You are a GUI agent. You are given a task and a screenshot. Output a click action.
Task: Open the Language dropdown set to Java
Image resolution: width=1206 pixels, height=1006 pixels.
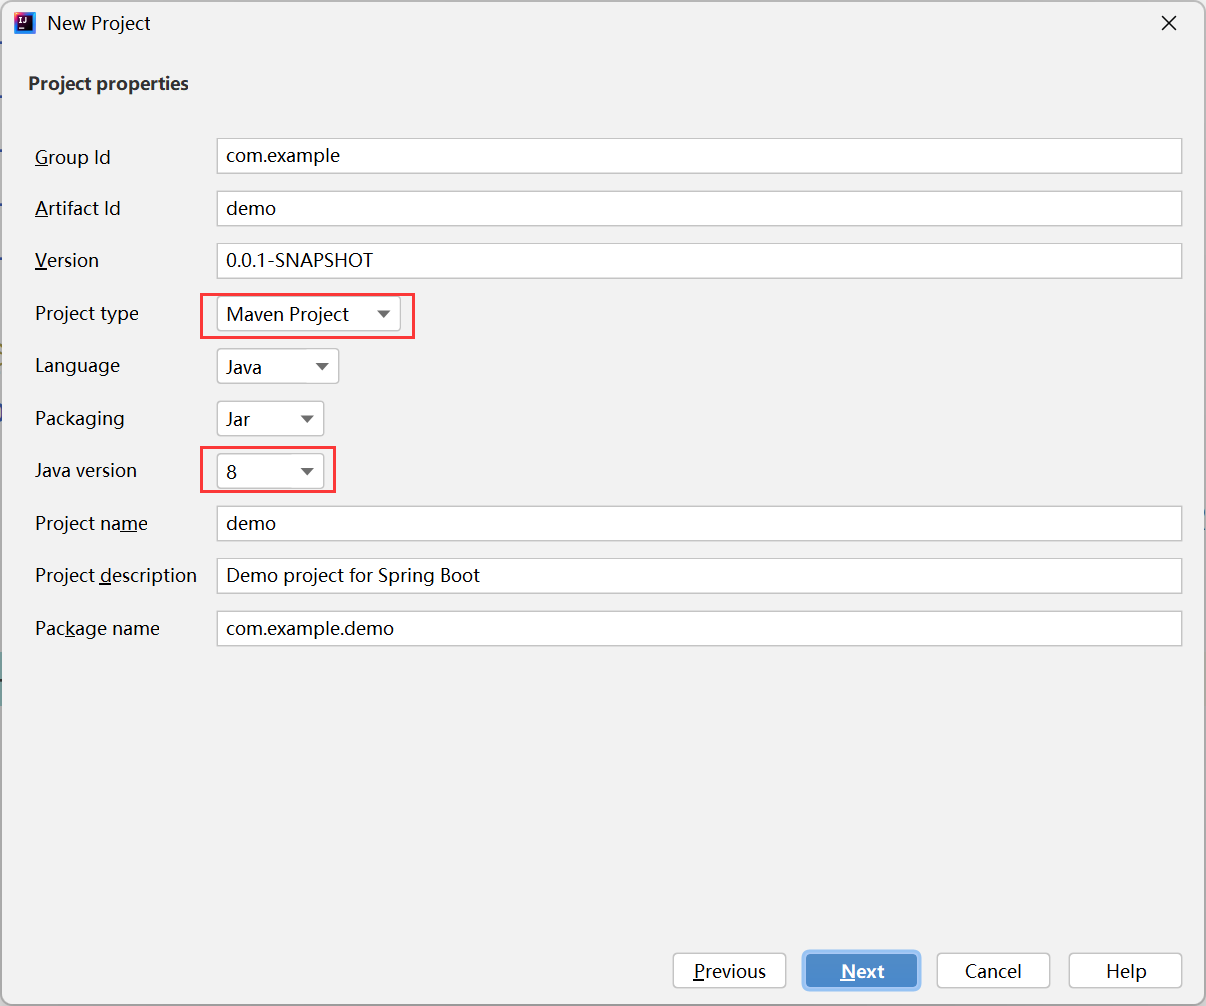tap(277, 366)
